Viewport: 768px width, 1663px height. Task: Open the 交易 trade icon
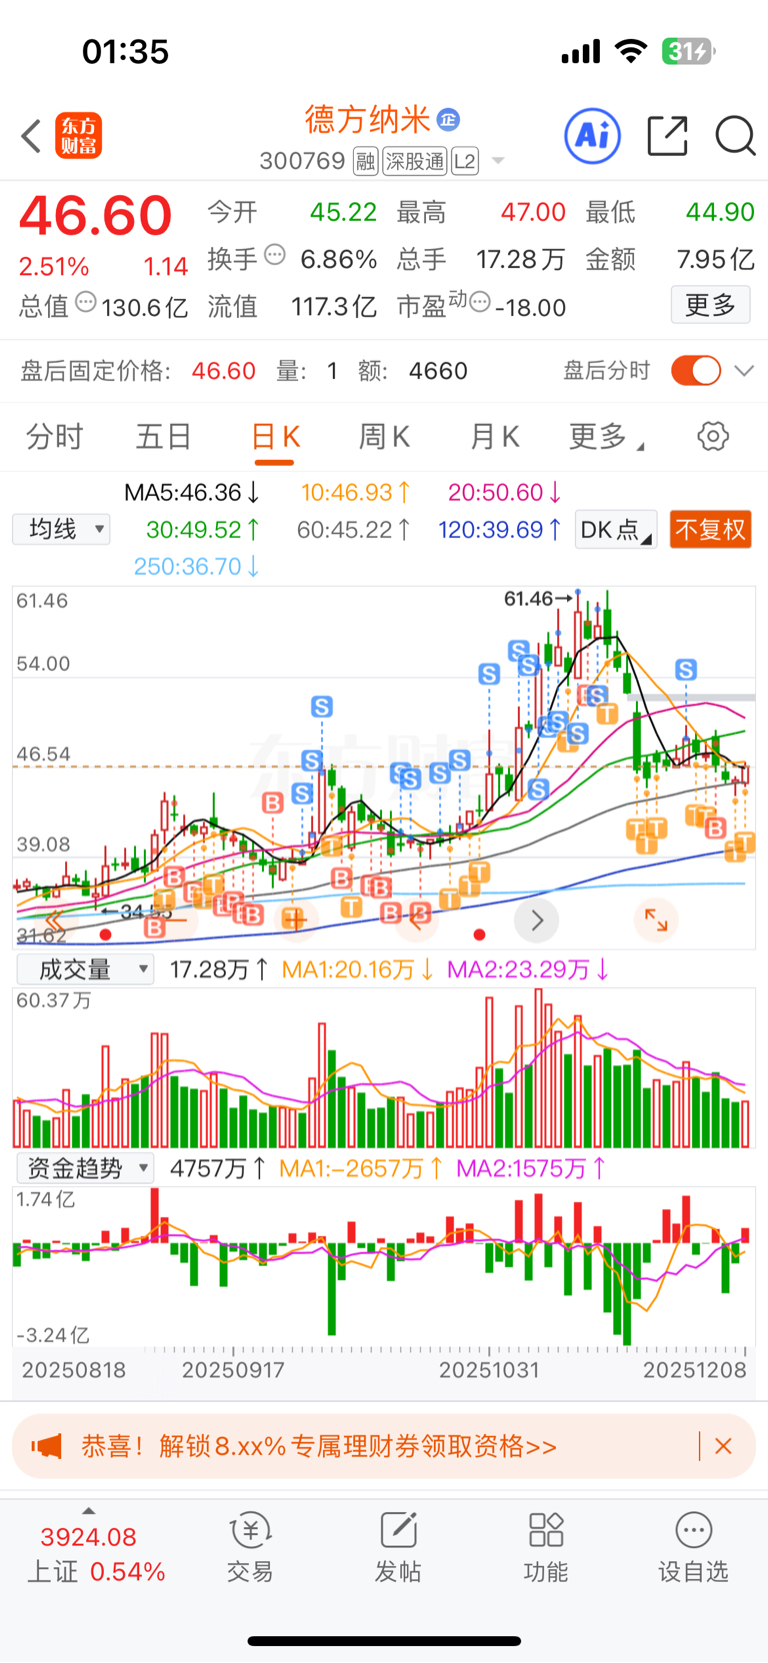coord(249,1547)
